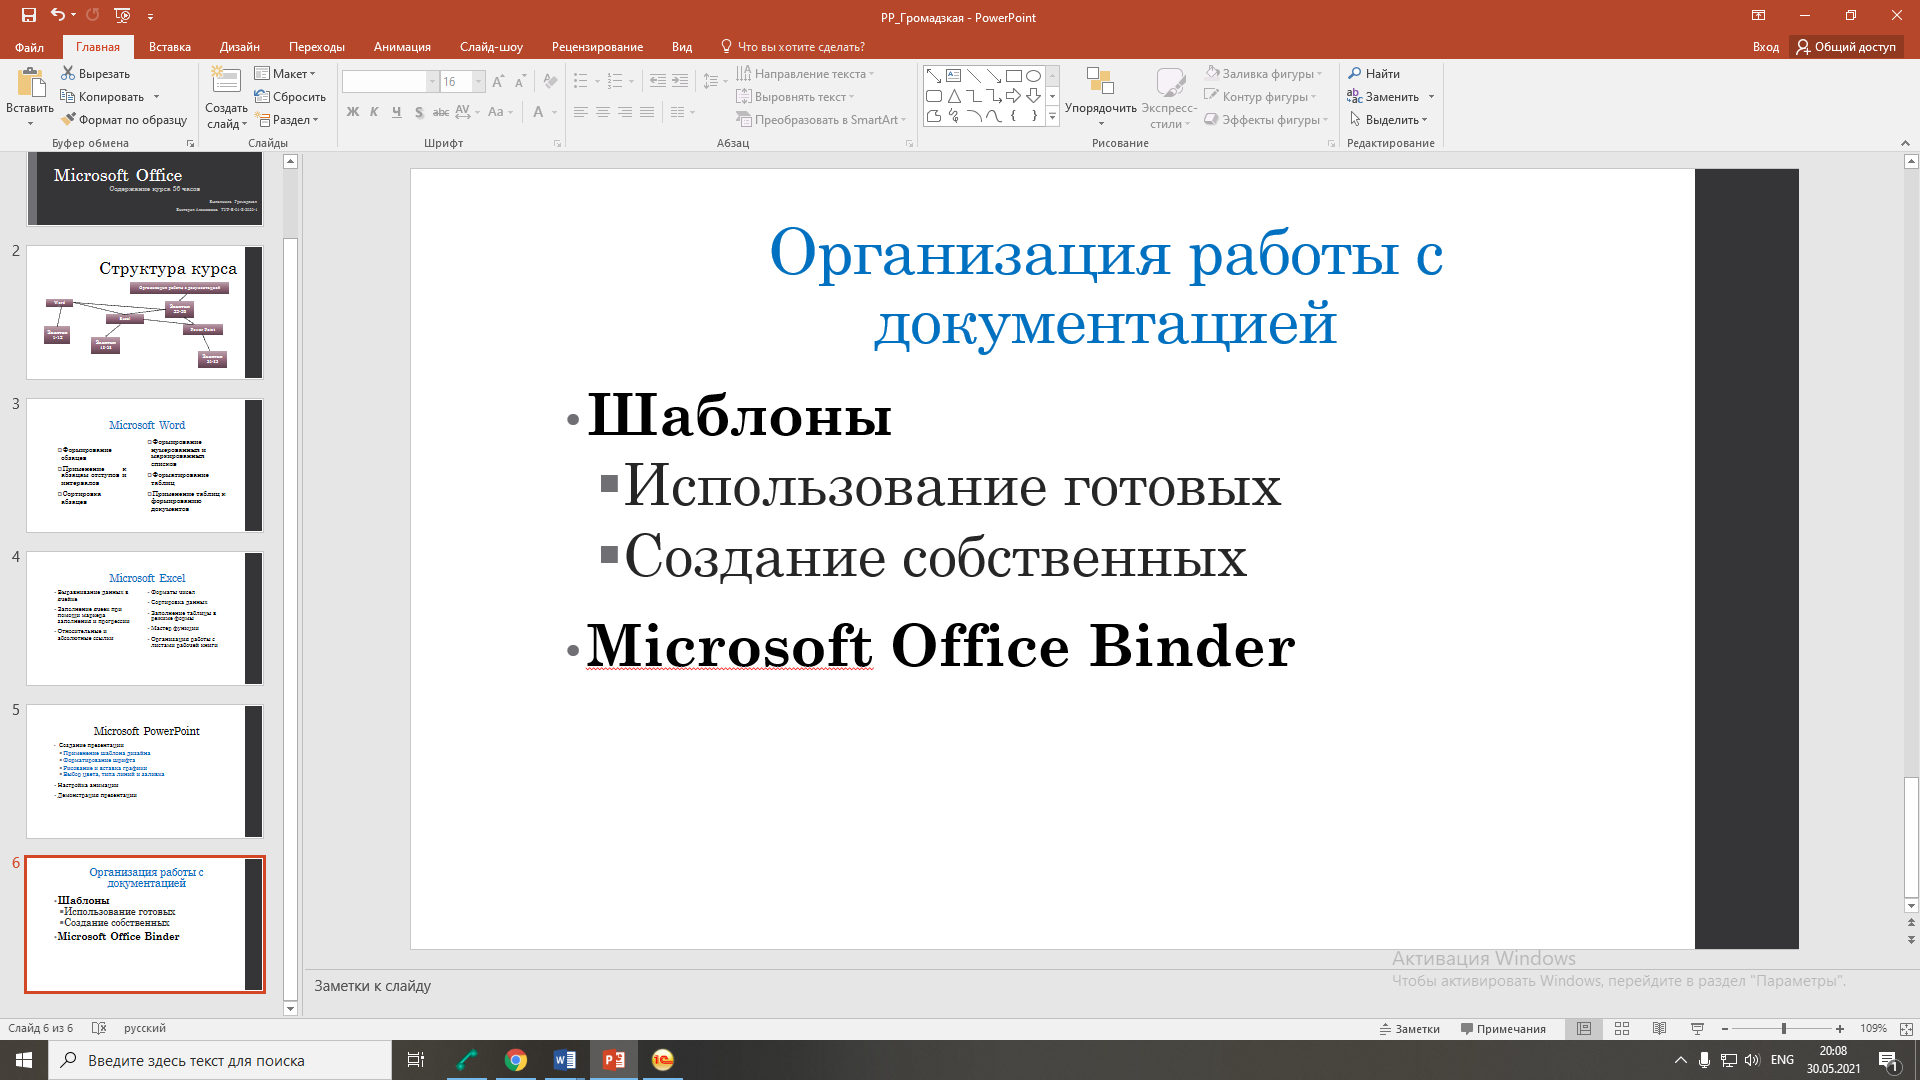This screenshot has width=1920, height=1080.
Task: Open PowerPoint from Windows taskbar
Action: 614,1060
